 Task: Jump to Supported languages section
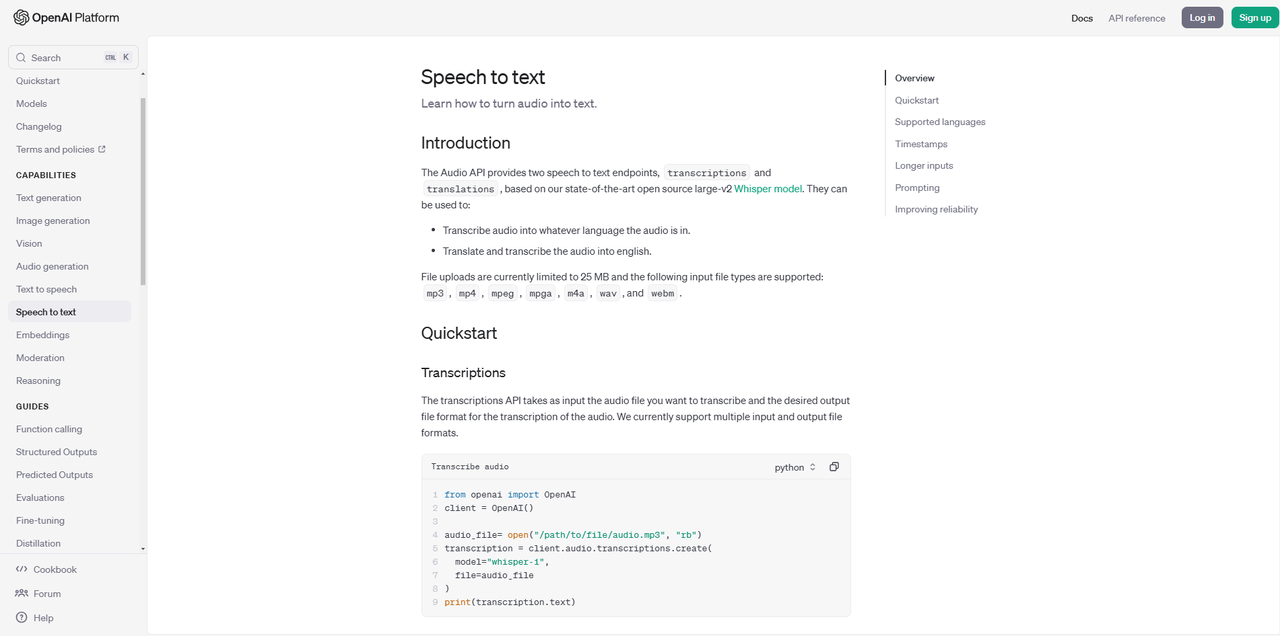[x=939, y=122]
